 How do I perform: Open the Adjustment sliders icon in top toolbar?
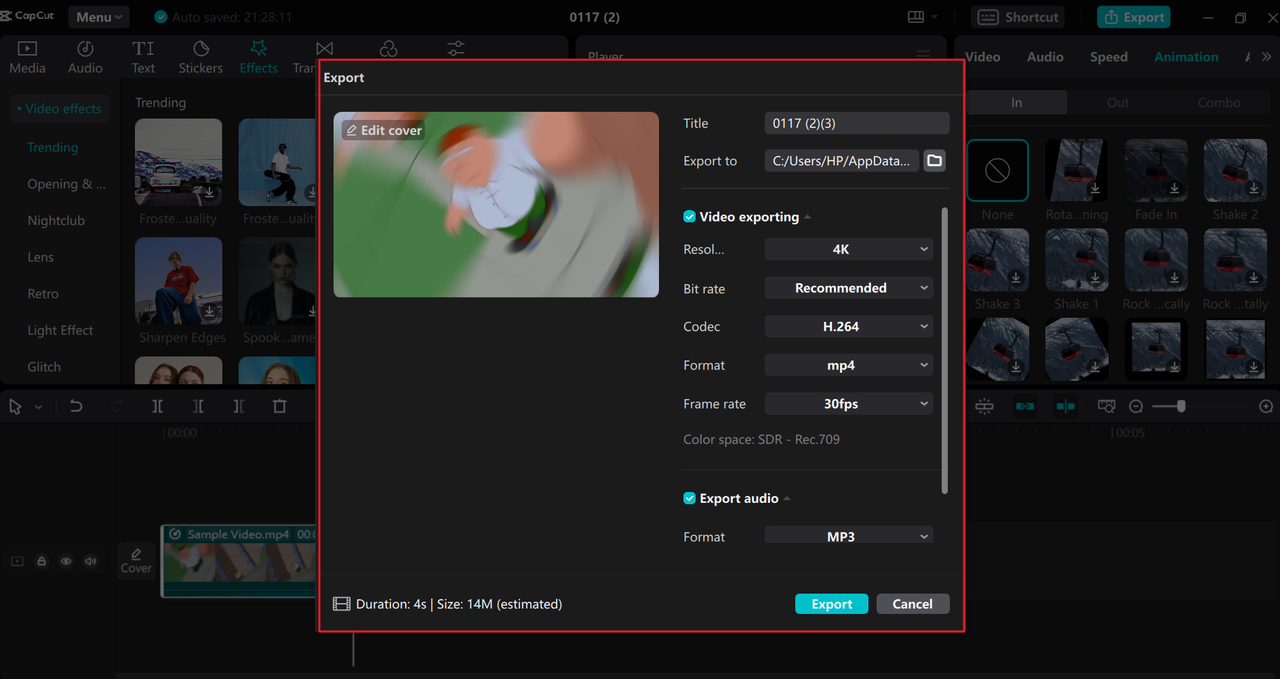[x=455, y=49]
